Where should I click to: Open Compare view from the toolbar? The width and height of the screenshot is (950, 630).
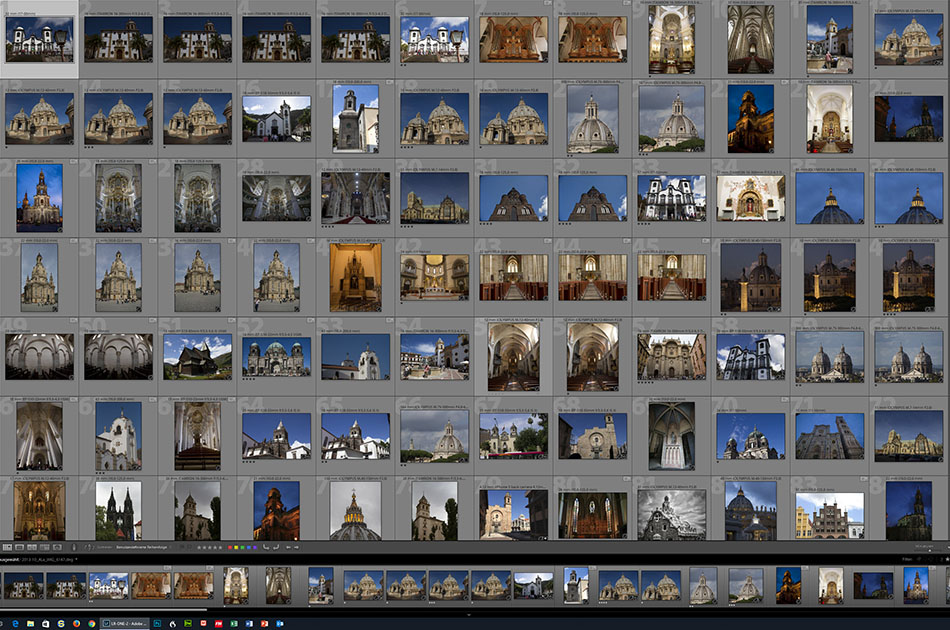pyautogui.click(x=32, y=547)
